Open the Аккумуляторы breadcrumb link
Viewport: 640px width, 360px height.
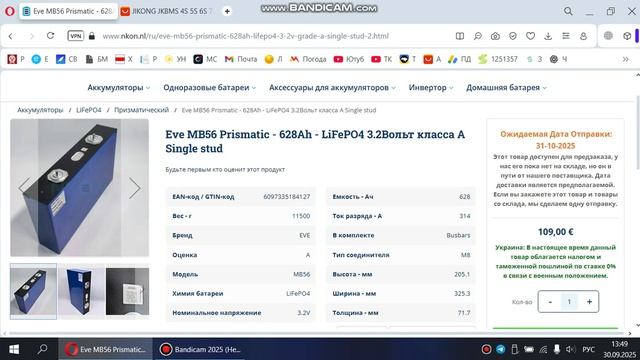(40, 110)
